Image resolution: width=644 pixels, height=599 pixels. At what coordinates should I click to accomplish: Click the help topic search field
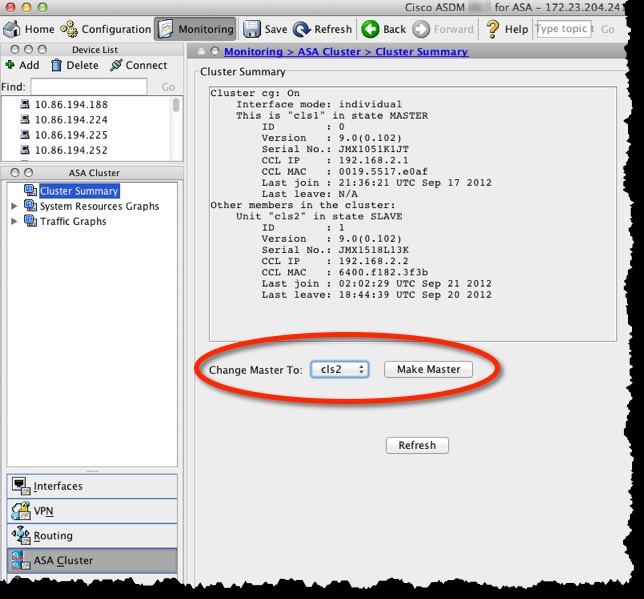(x=564, y=29)
